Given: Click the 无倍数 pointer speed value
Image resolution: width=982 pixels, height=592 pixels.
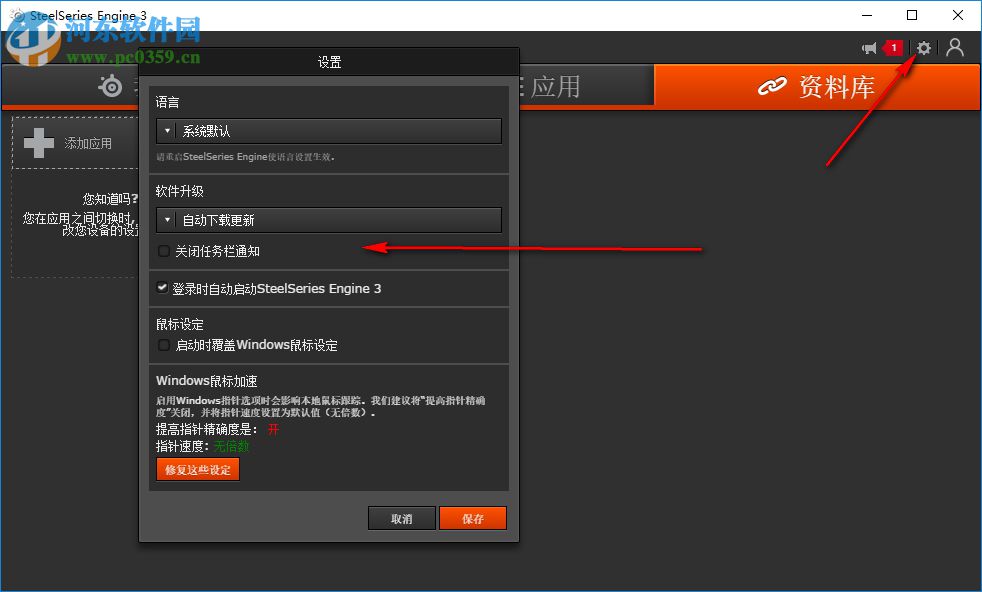Looking at the screenshot, I should (232, 446).
